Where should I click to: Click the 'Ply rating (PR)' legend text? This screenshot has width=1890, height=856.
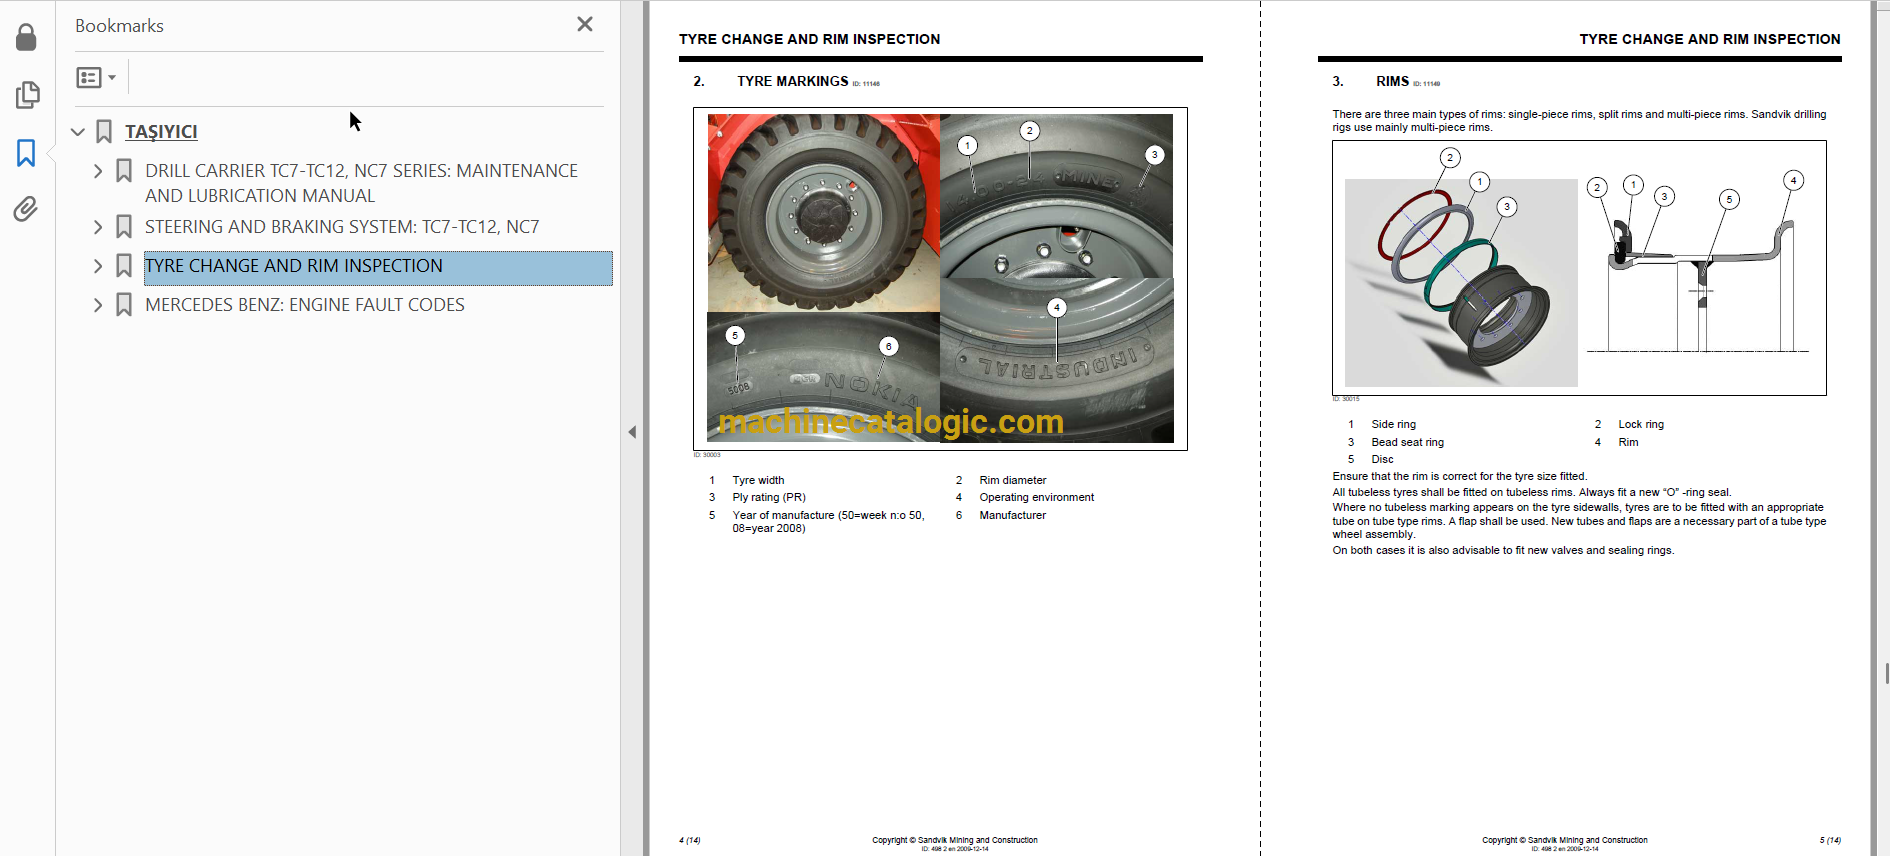coord(769,497)
